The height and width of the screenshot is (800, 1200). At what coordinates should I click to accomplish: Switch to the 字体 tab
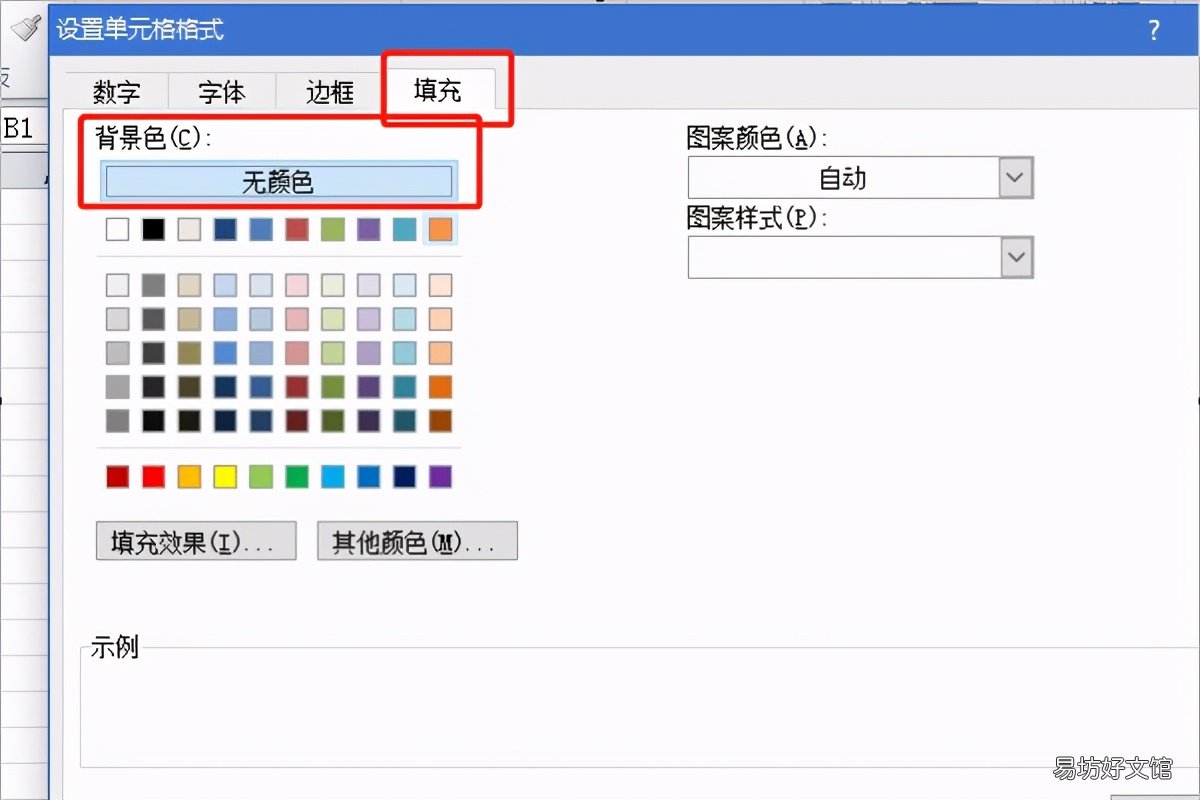coord(221,92)
